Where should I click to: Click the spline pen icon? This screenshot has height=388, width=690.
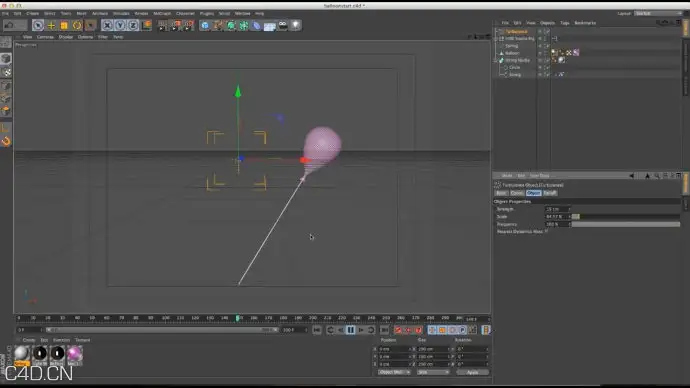pos(218,26)
